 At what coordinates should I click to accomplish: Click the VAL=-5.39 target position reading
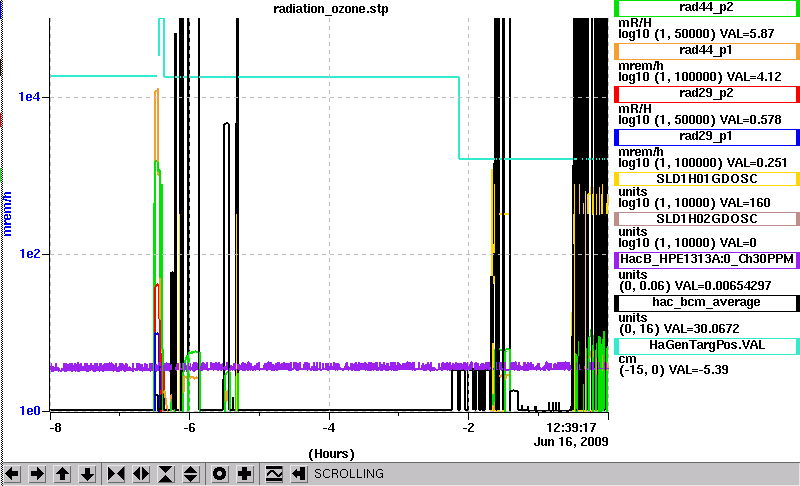point(698,370)
